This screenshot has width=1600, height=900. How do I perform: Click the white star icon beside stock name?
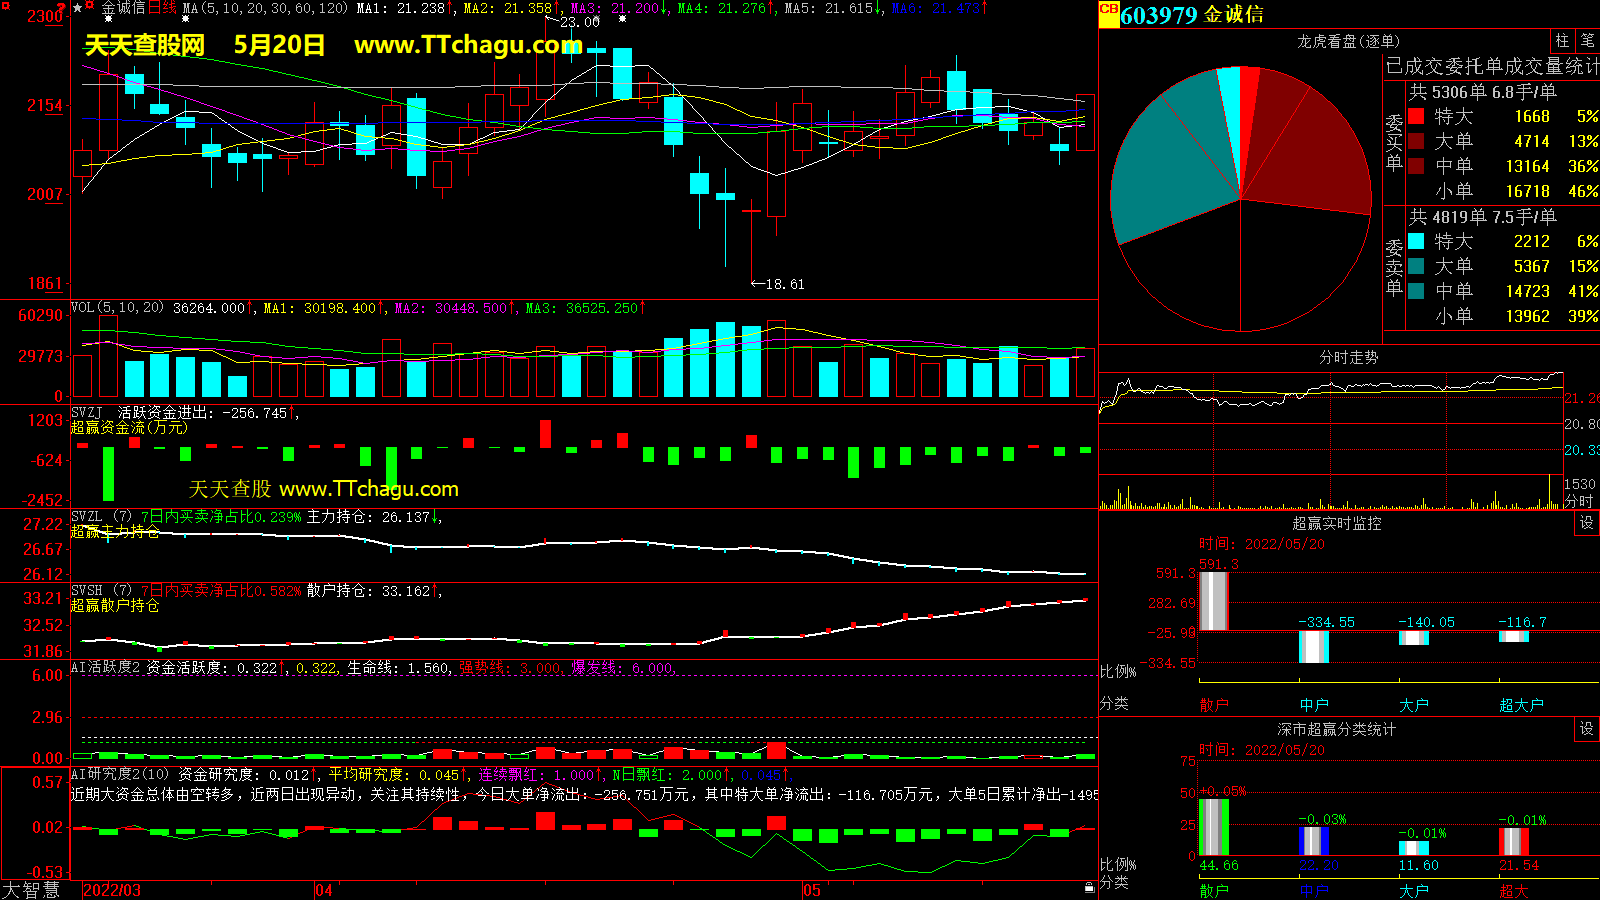click(x=78, y=8)
